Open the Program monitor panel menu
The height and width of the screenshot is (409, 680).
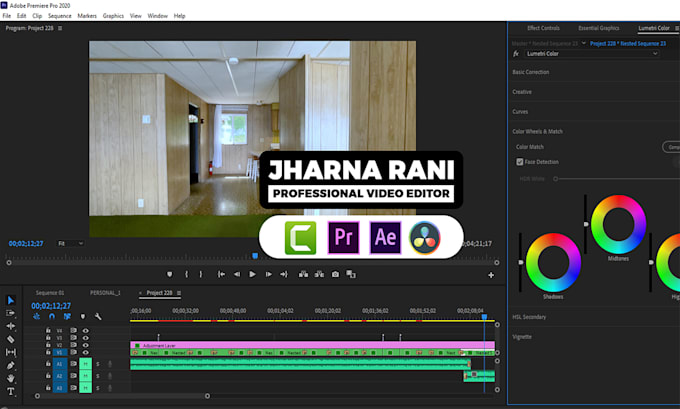60,28
